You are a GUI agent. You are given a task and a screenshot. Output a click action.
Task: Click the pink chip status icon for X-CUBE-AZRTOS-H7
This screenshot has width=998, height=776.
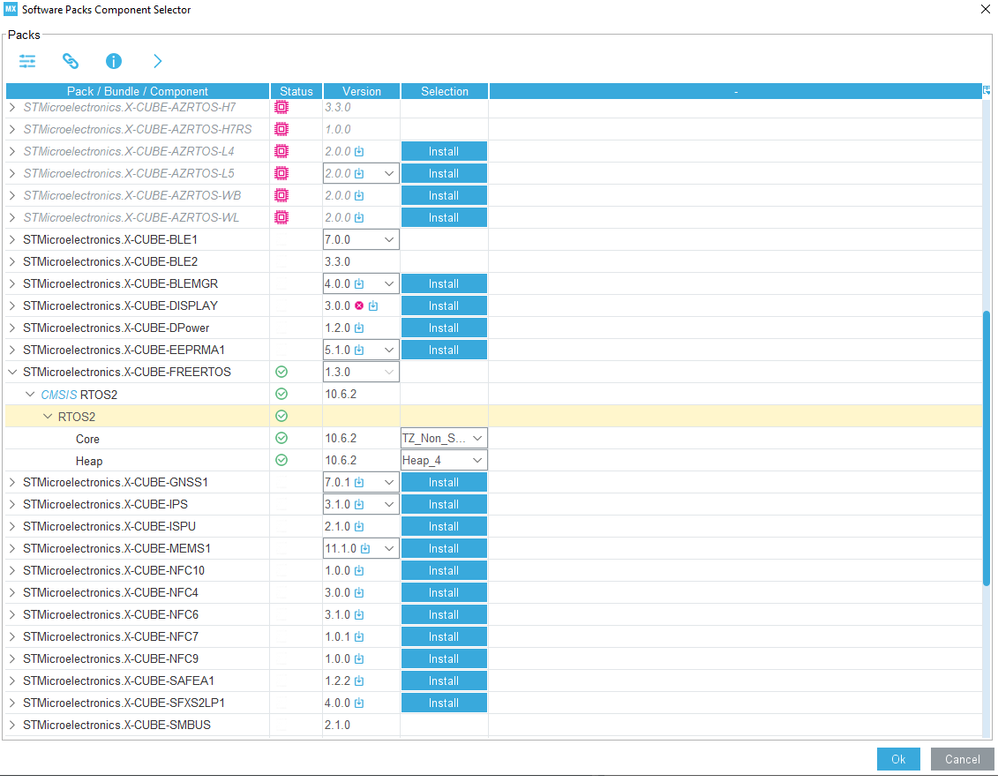tap(281, 107)
